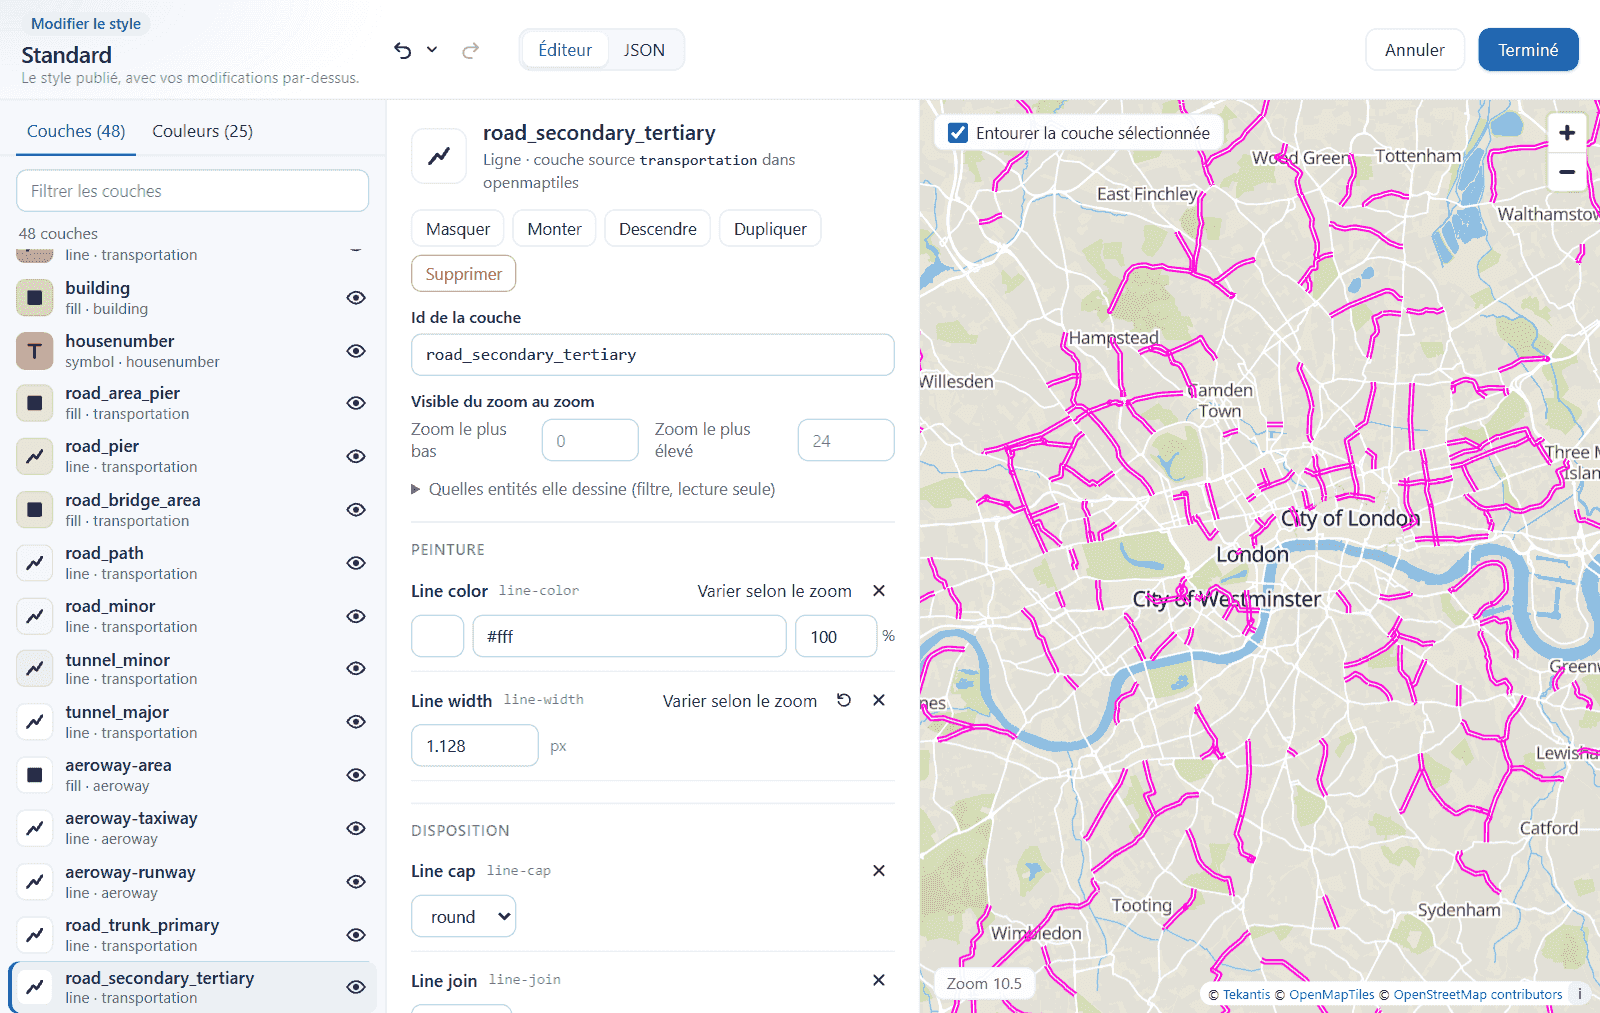Reset the Line width value
This screenshot has height=1013, width=1600.
[x=844, y=700]
